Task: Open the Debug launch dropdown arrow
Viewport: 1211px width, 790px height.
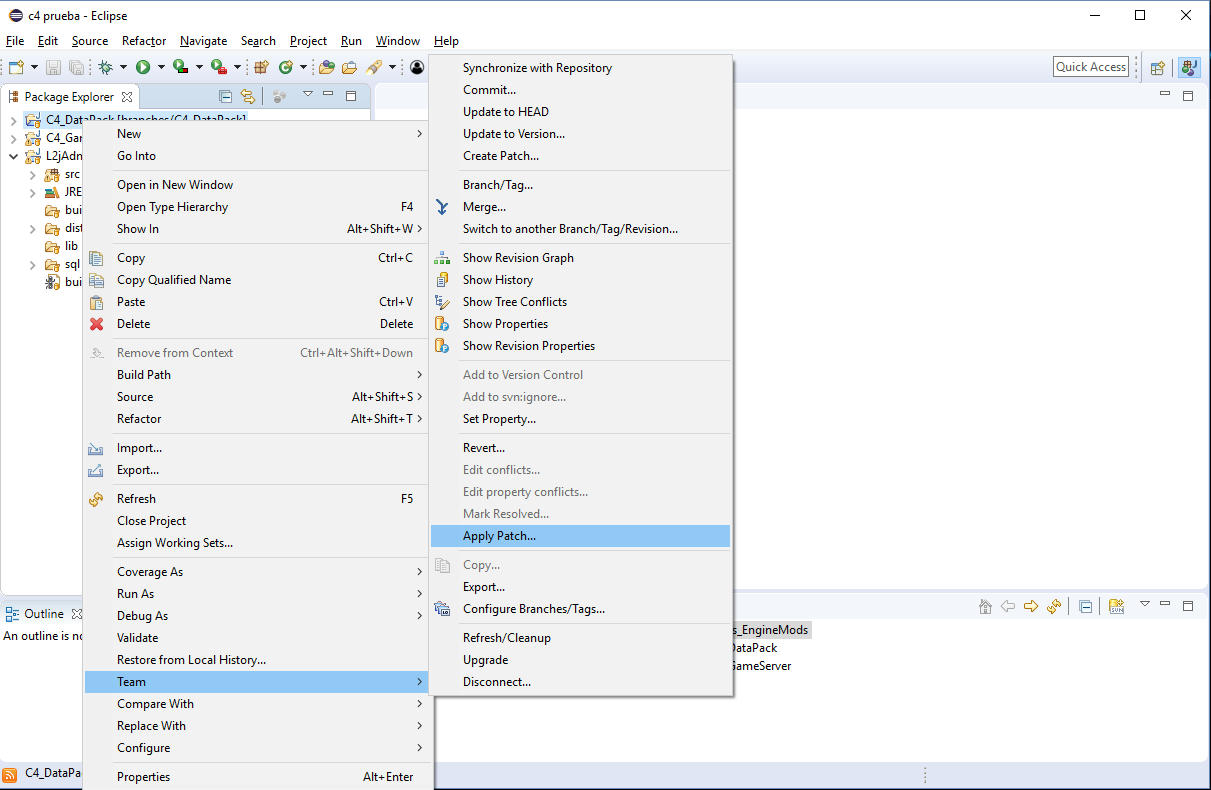Action: click(123, 67)
